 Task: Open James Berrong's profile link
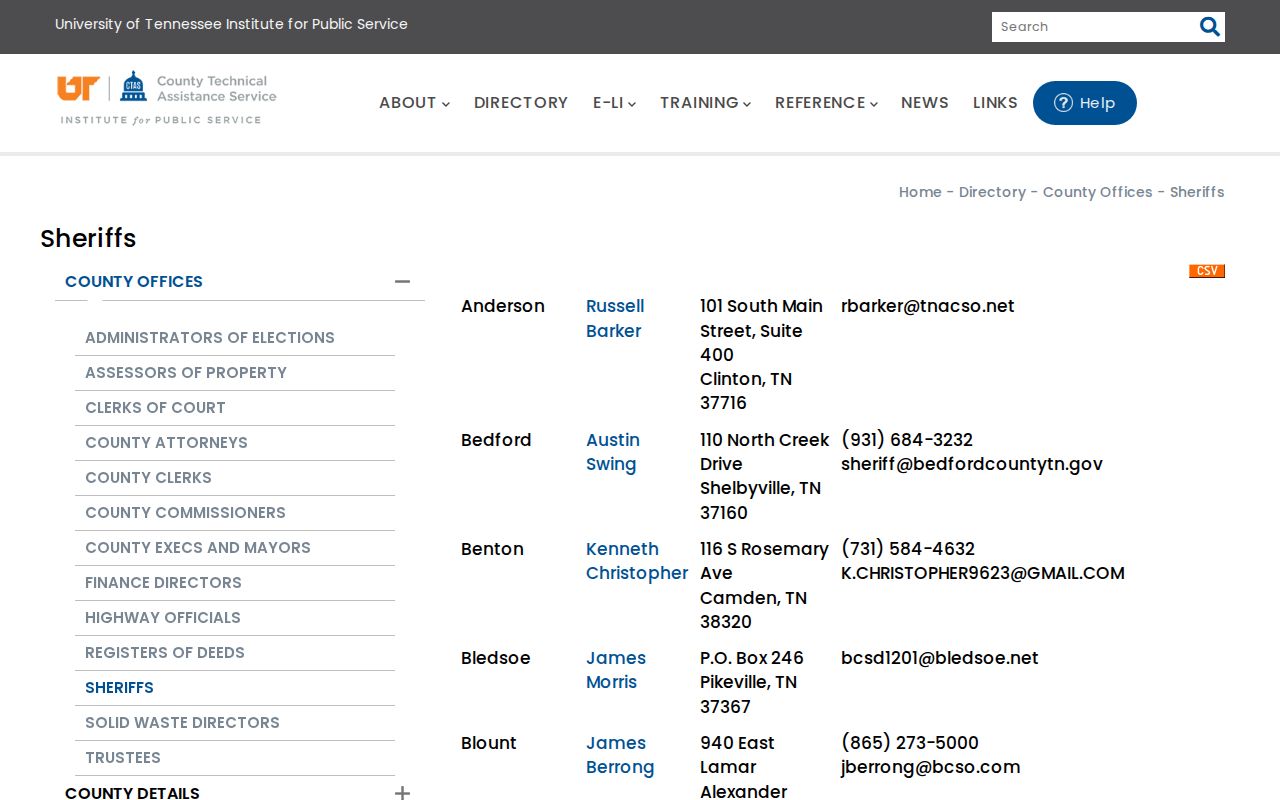tap(620, 755)
